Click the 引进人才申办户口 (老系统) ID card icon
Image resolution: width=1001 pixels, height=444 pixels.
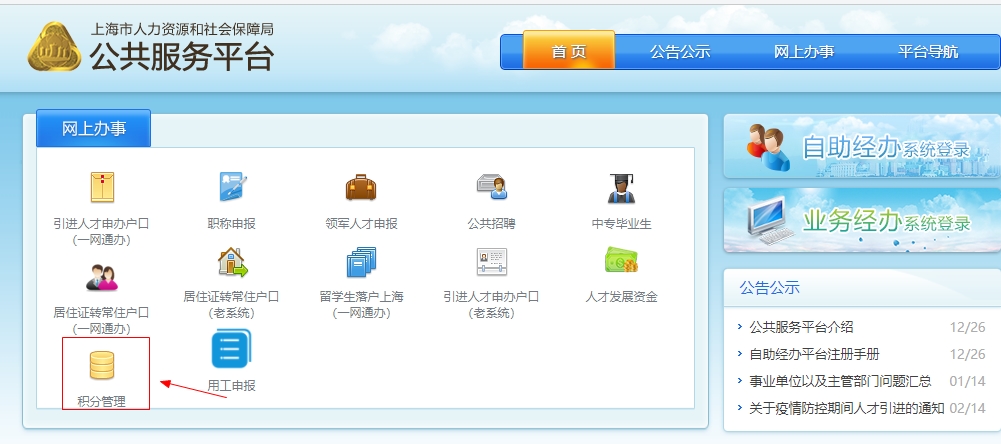(x=492, y=262)
